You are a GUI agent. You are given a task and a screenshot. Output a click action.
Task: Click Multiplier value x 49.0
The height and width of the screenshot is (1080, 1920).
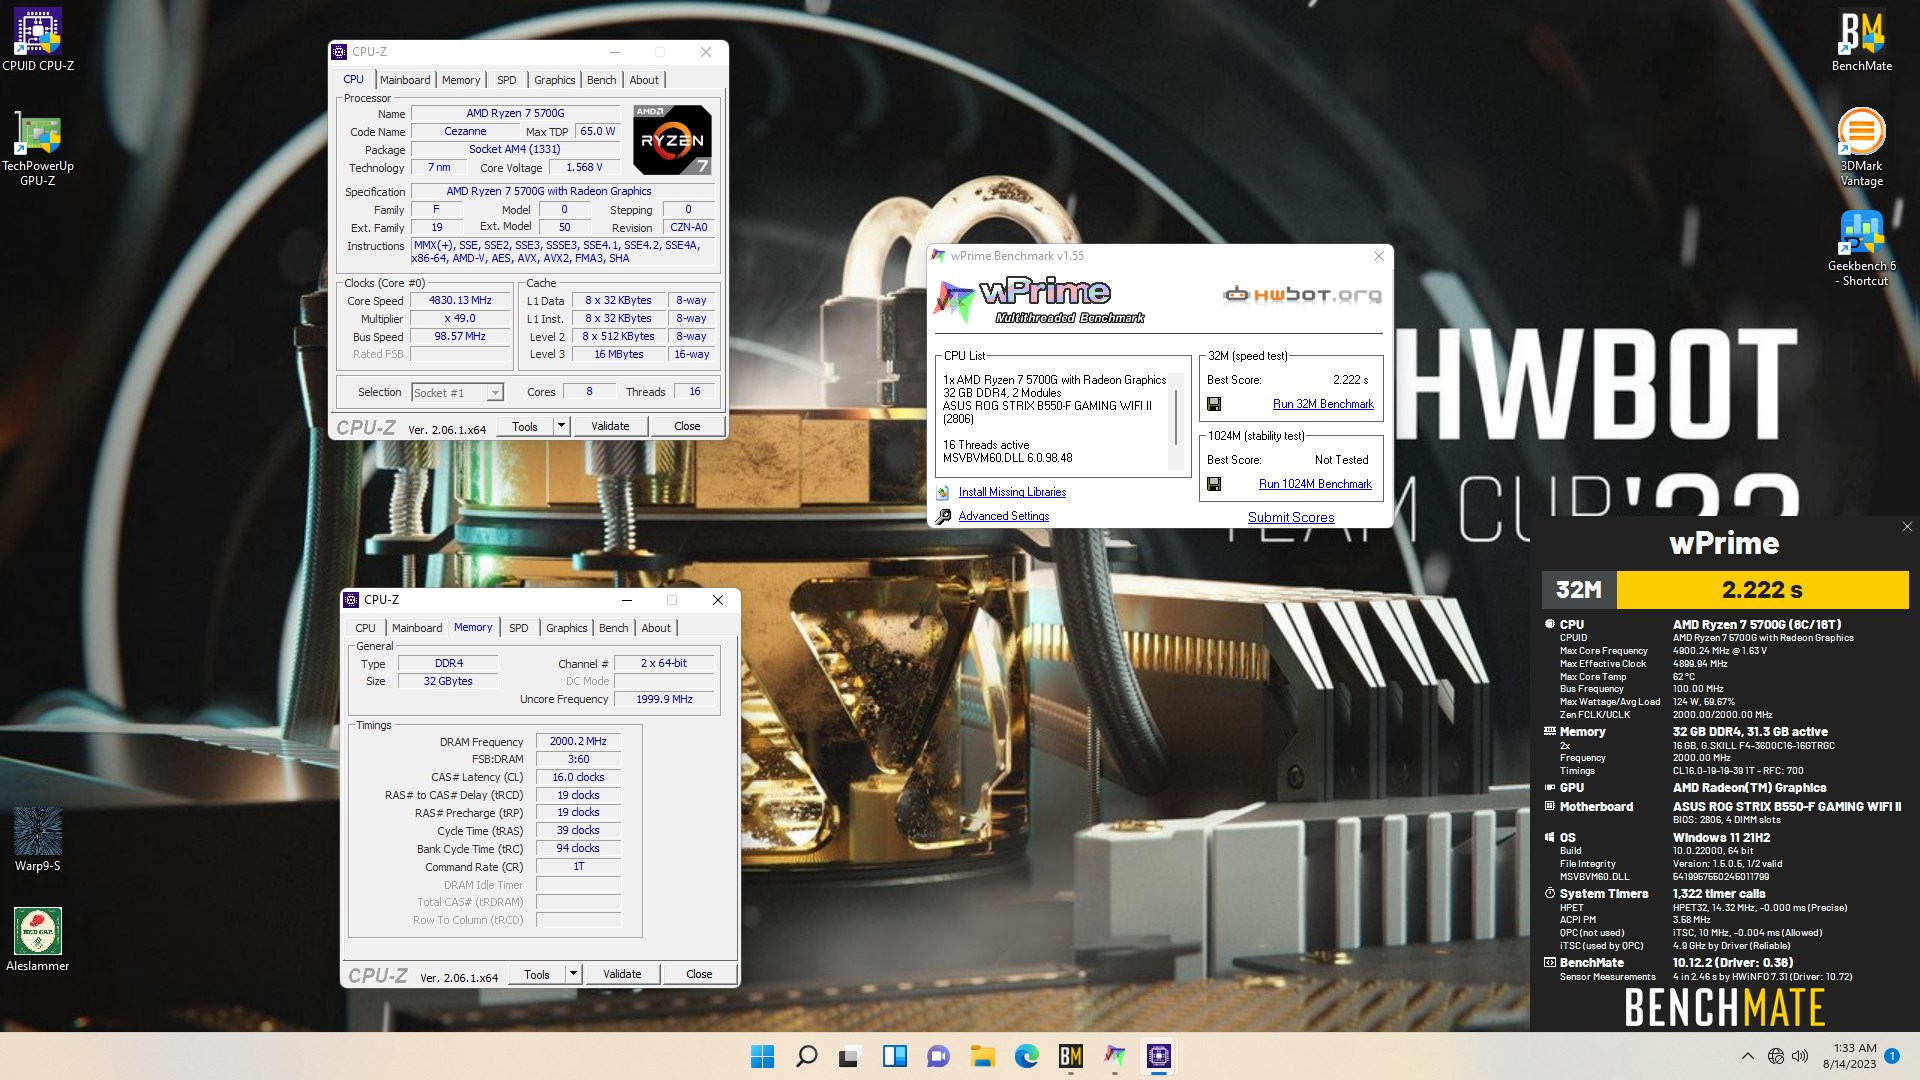coord(460,318)
